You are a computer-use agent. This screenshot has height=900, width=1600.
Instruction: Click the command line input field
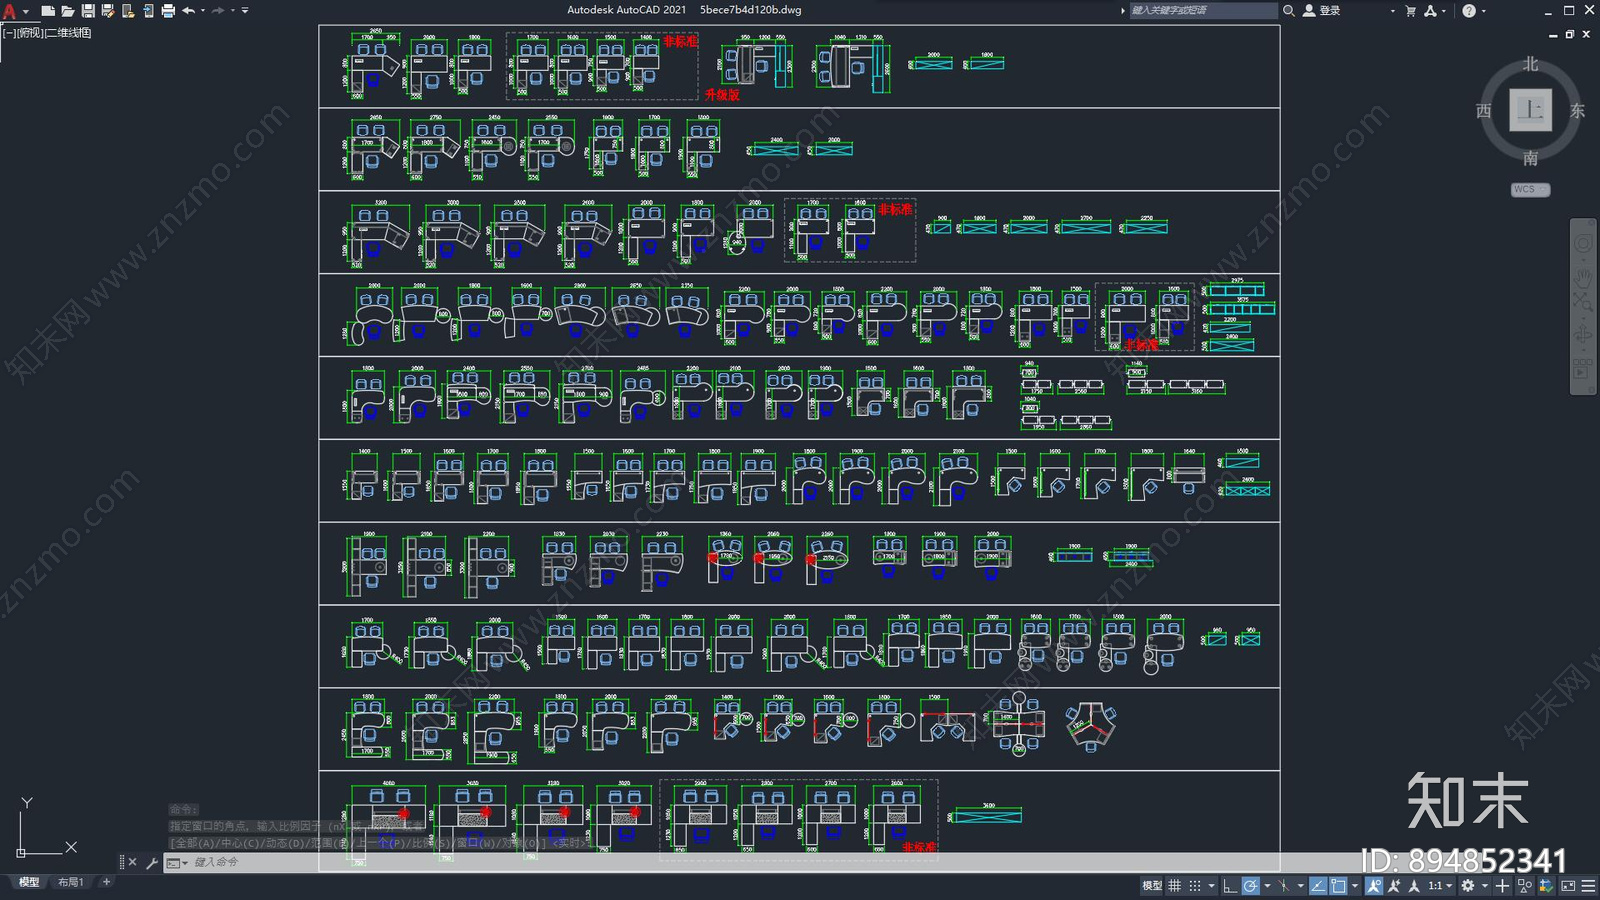(400, 862)
